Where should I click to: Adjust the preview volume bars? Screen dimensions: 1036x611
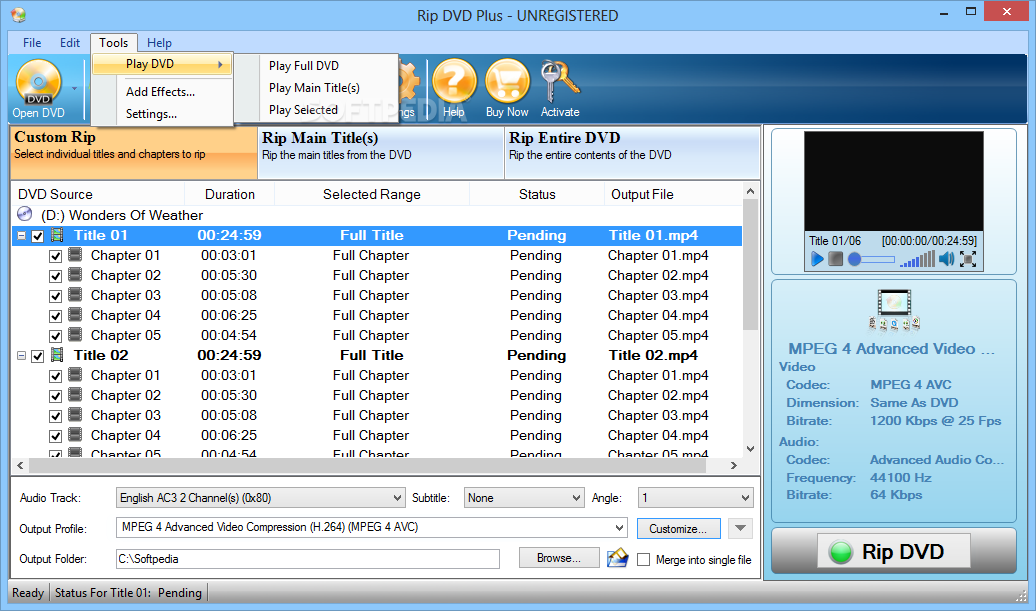[x=918, y=259]
